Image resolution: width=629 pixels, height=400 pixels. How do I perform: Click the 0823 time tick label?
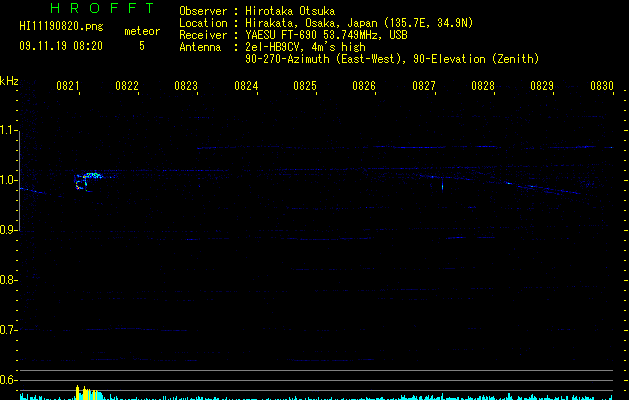[186, 85]
